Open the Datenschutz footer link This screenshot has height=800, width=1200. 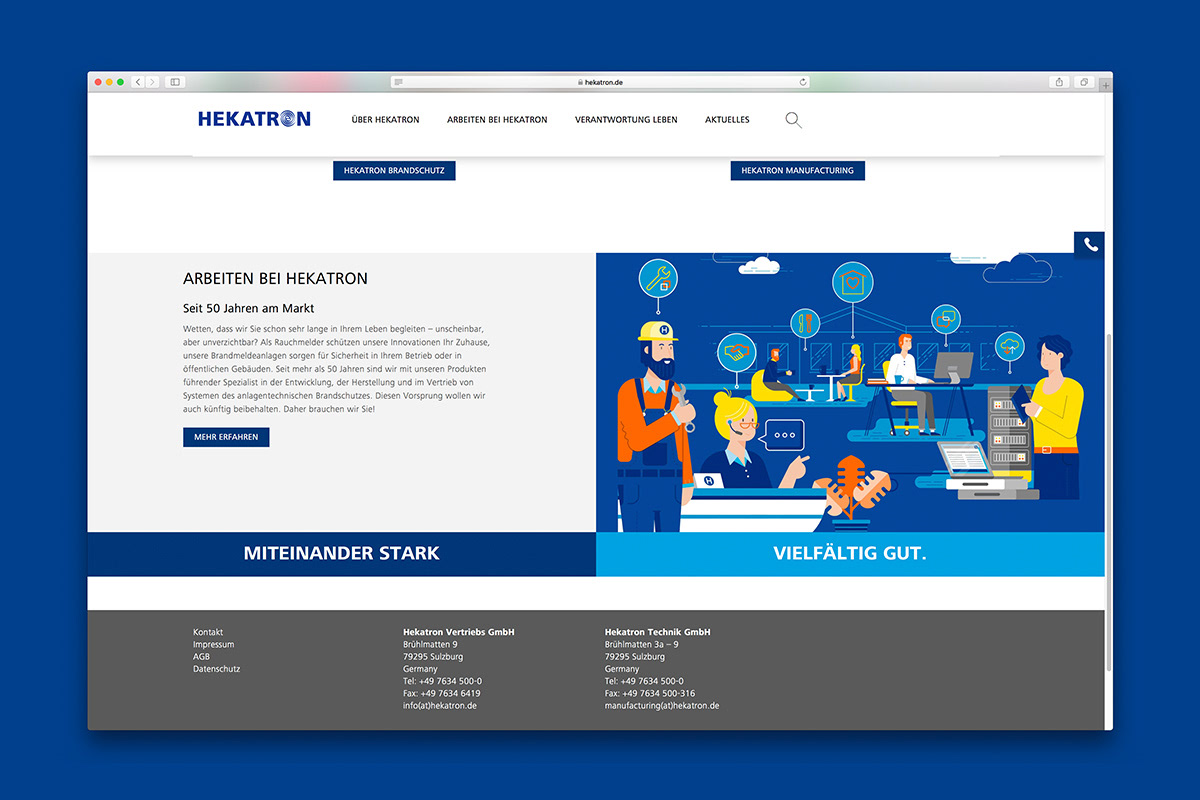pyautogui.click(x=216, y=669)
